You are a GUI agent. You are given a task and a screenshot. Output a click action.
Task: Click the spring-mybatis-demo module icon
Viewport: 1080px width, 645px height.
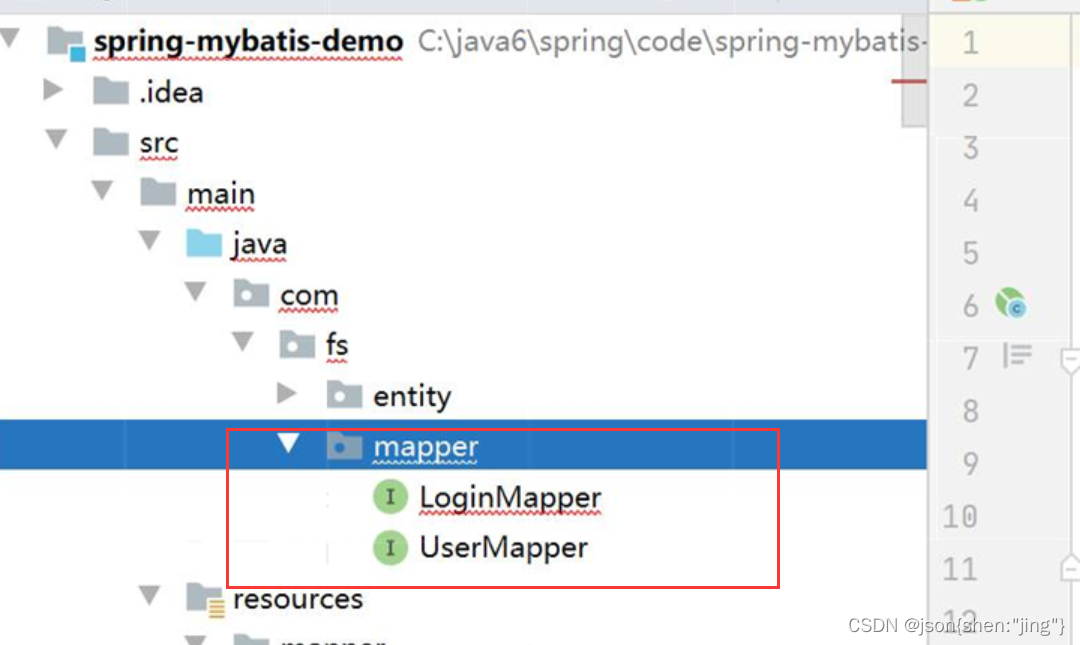[67, 43]
